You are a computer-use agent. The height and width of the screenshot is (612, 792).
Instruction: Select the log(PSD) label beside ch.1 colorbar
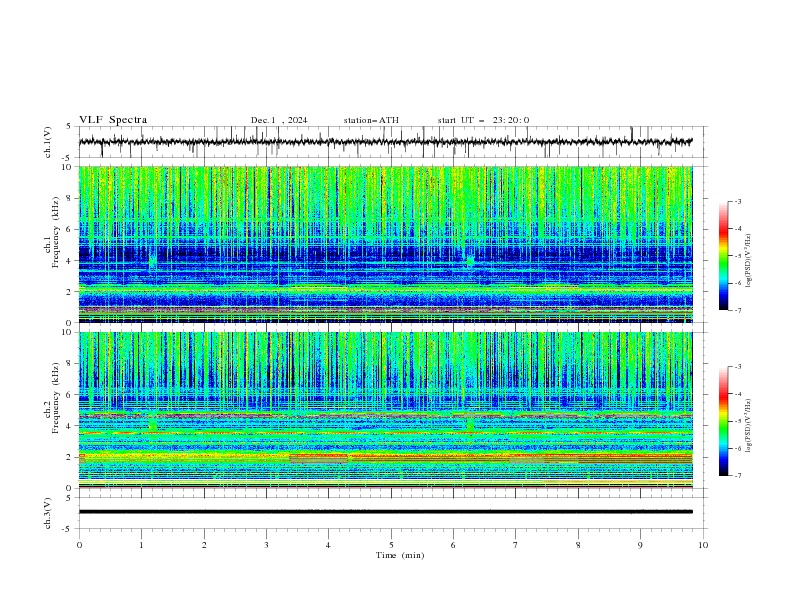click(748, 261)
